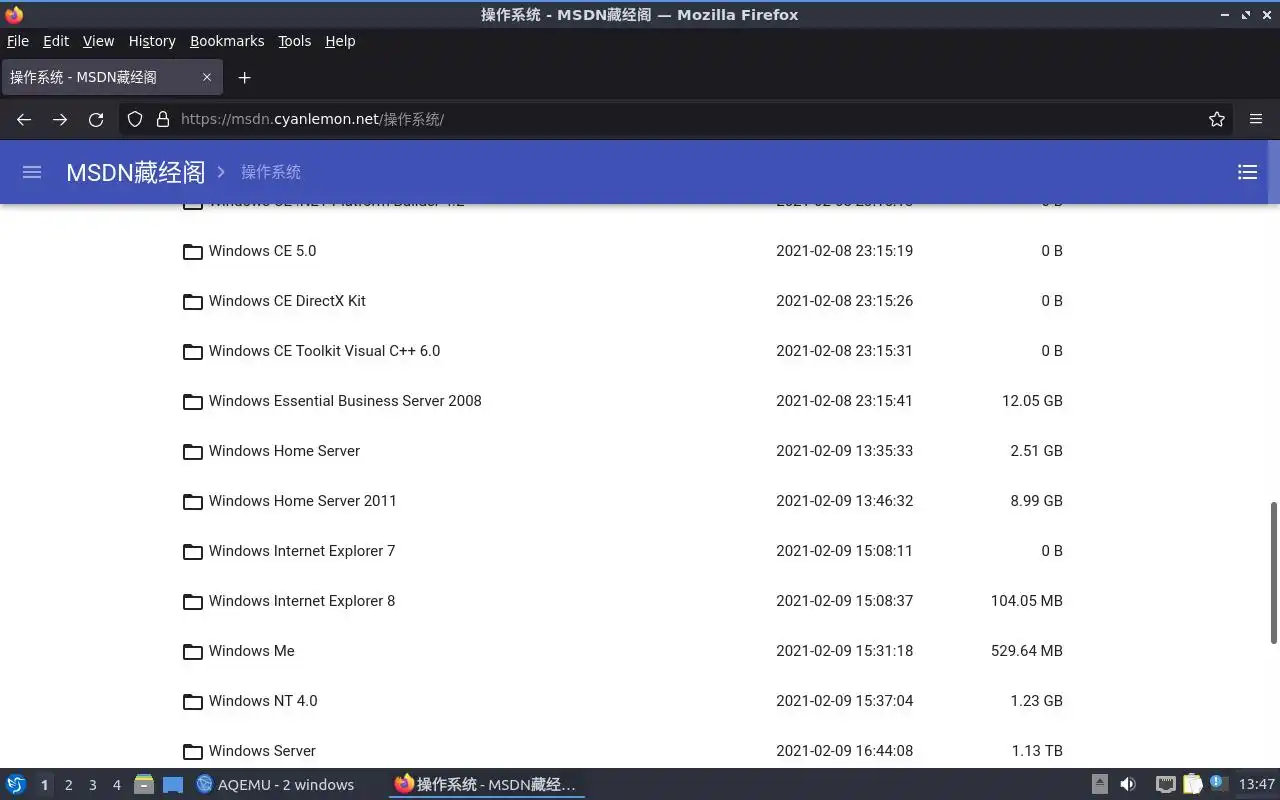The image size is (1280, 800).
Task: Click the date 2021-02-09 13:35:33
Action: (844, 451)
